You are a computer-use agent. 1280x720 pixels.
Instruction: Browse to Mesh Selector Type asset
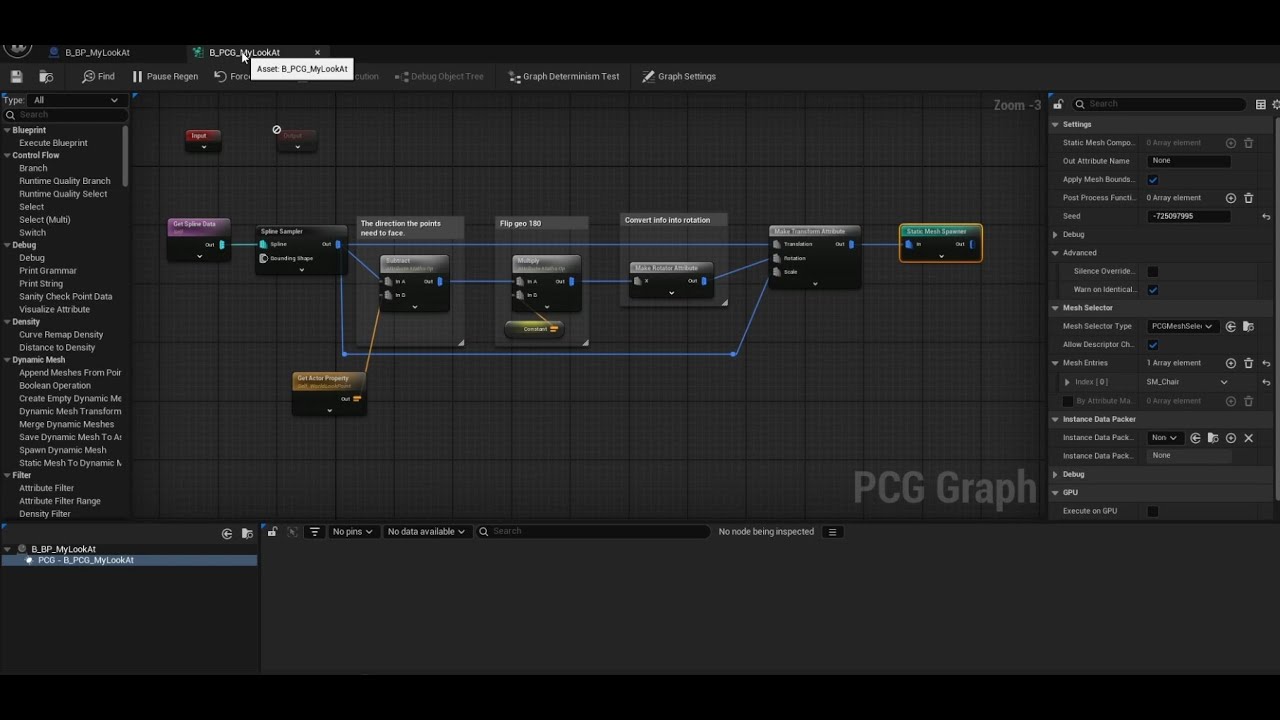coord(1248,326)
